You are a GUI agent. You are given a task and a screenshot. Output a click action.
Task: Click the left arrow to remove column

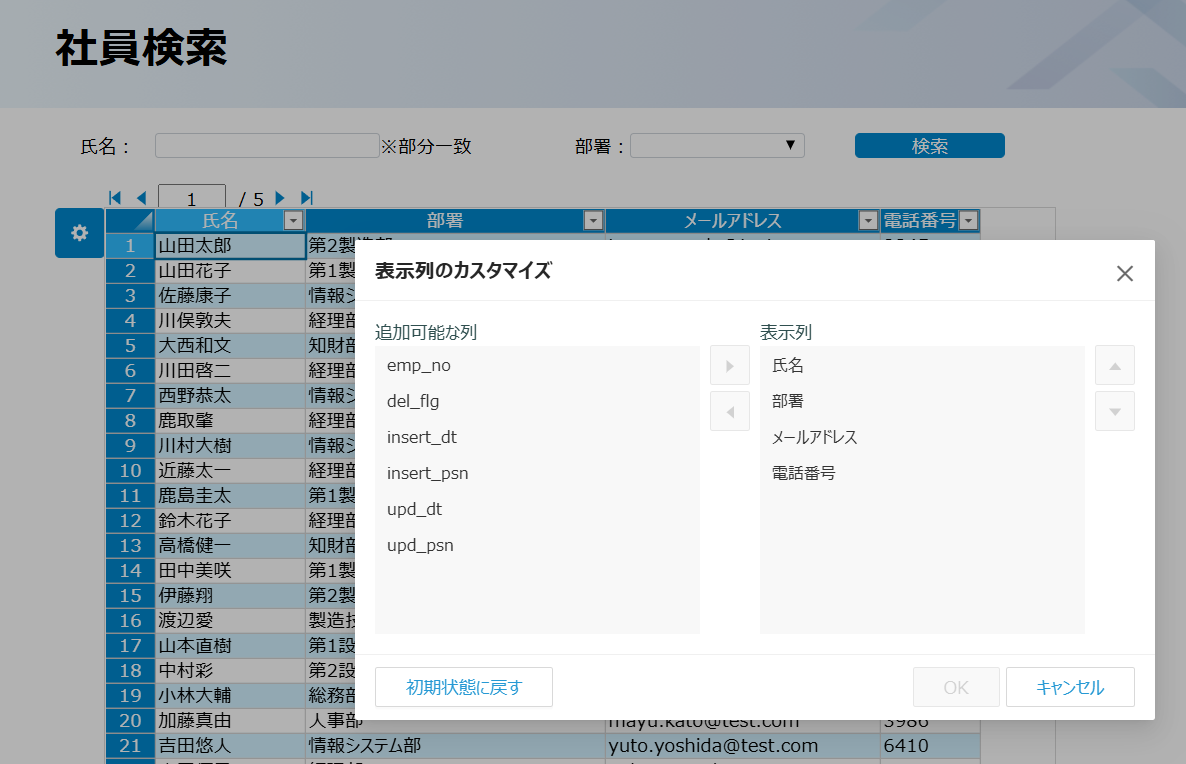pos(730,411)
